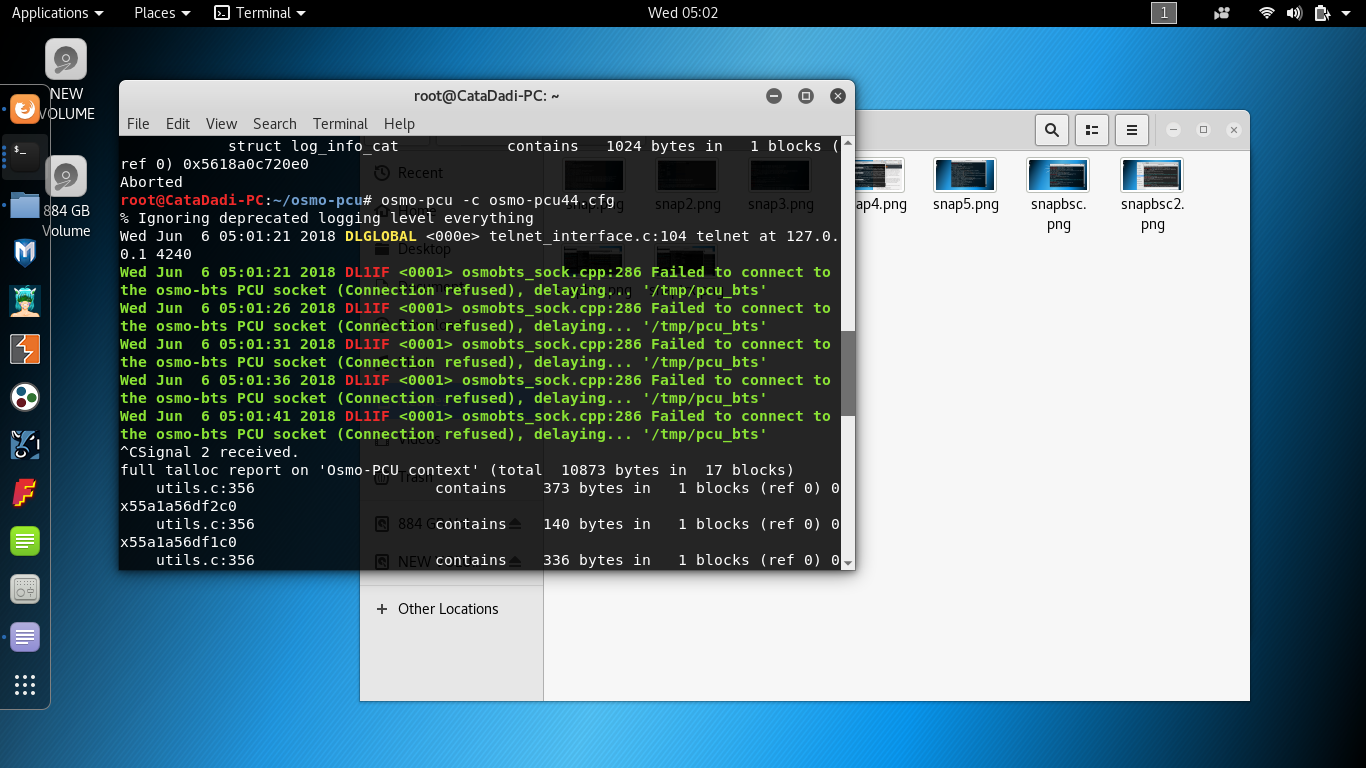
Task: Open Other Locations in Files sidebar
Action: 448,609
